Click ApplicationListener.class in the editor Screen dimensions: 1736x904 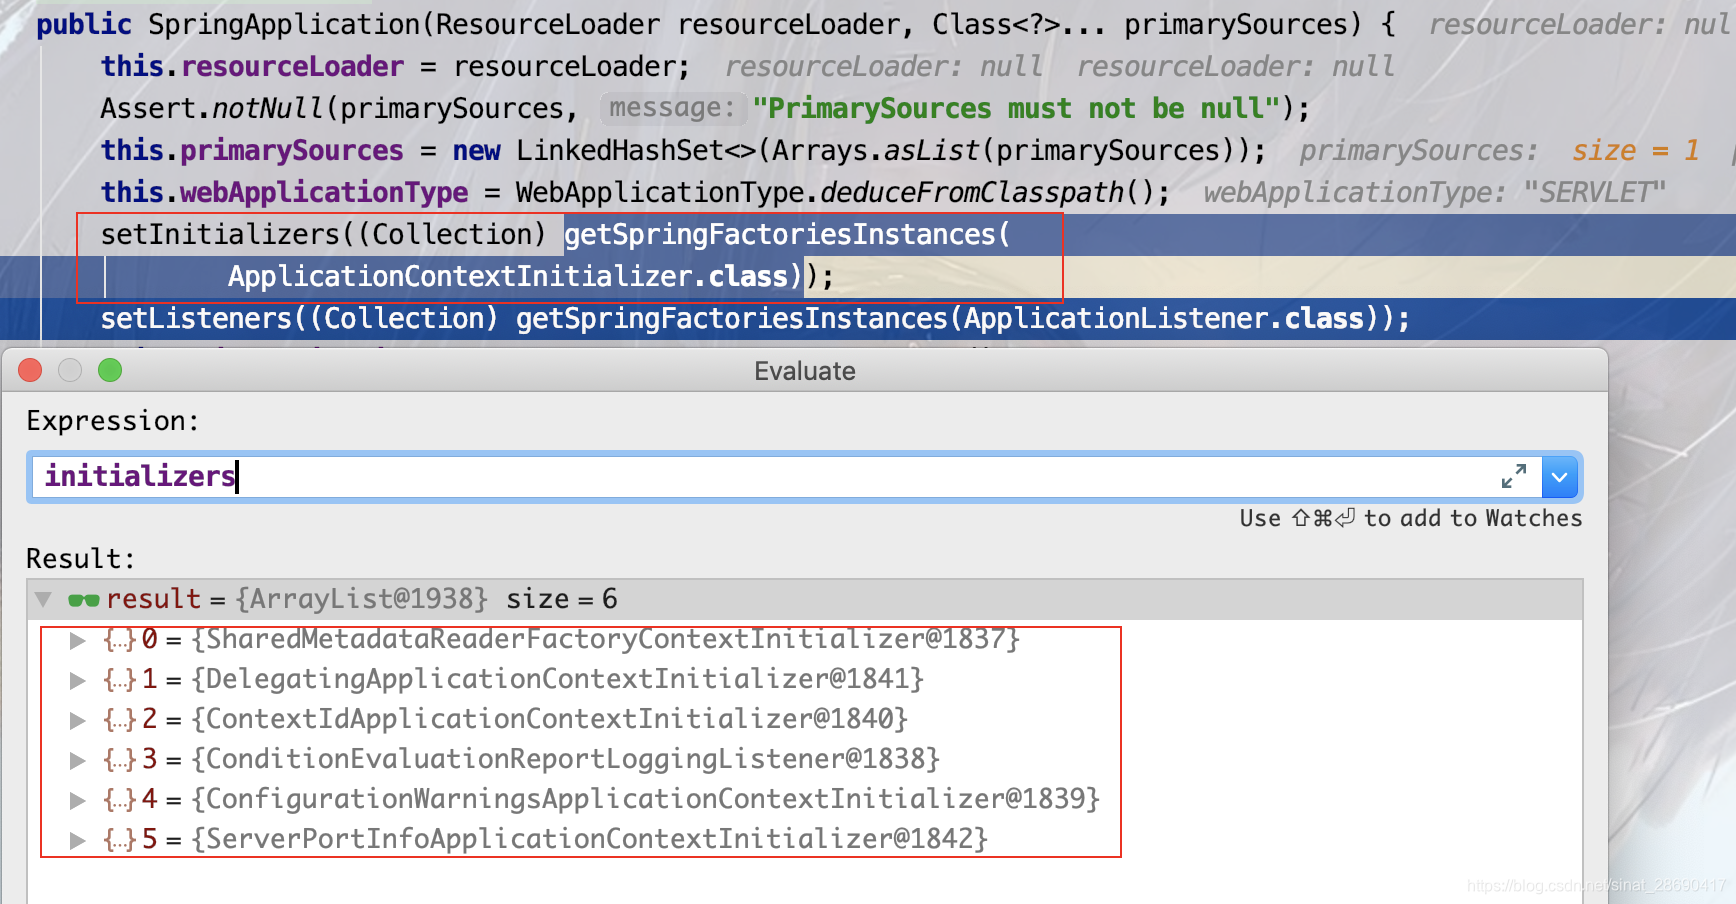coord(1164,318)
